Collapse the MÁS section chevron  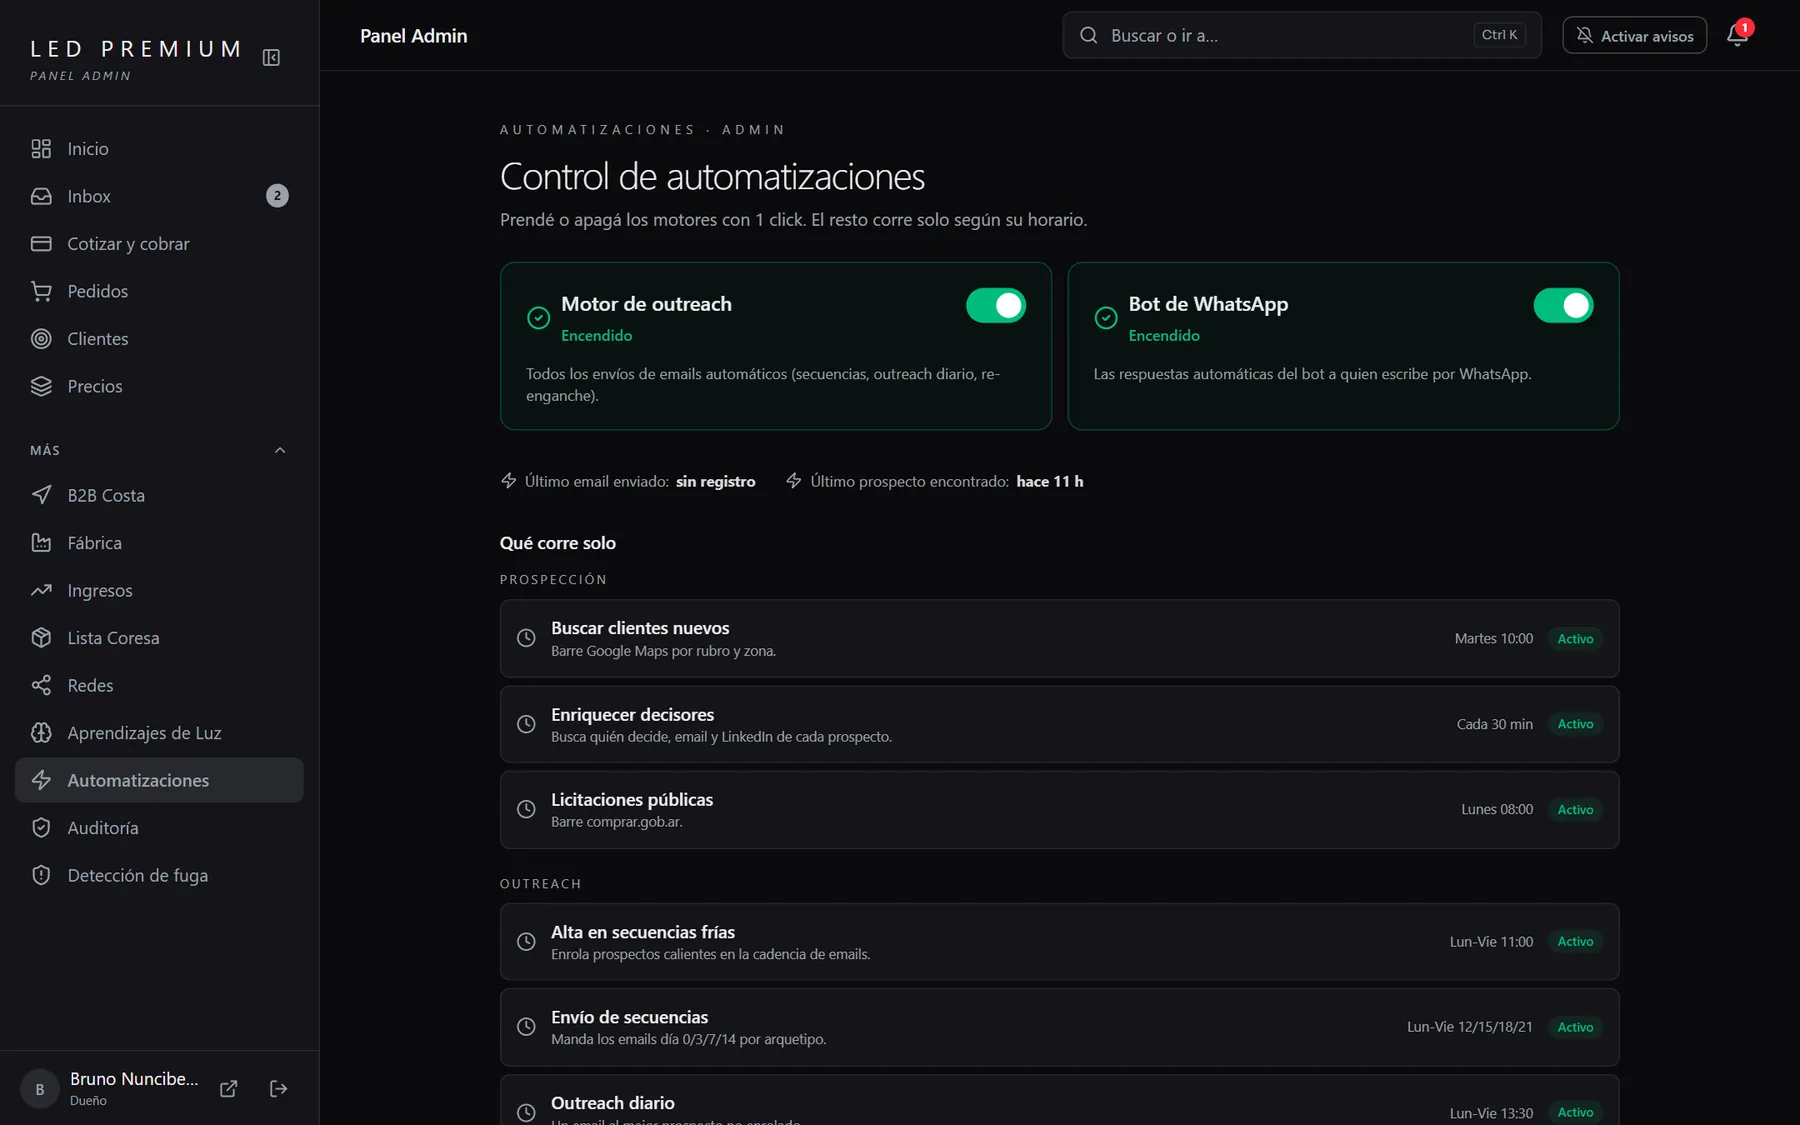tap(280, 450)
